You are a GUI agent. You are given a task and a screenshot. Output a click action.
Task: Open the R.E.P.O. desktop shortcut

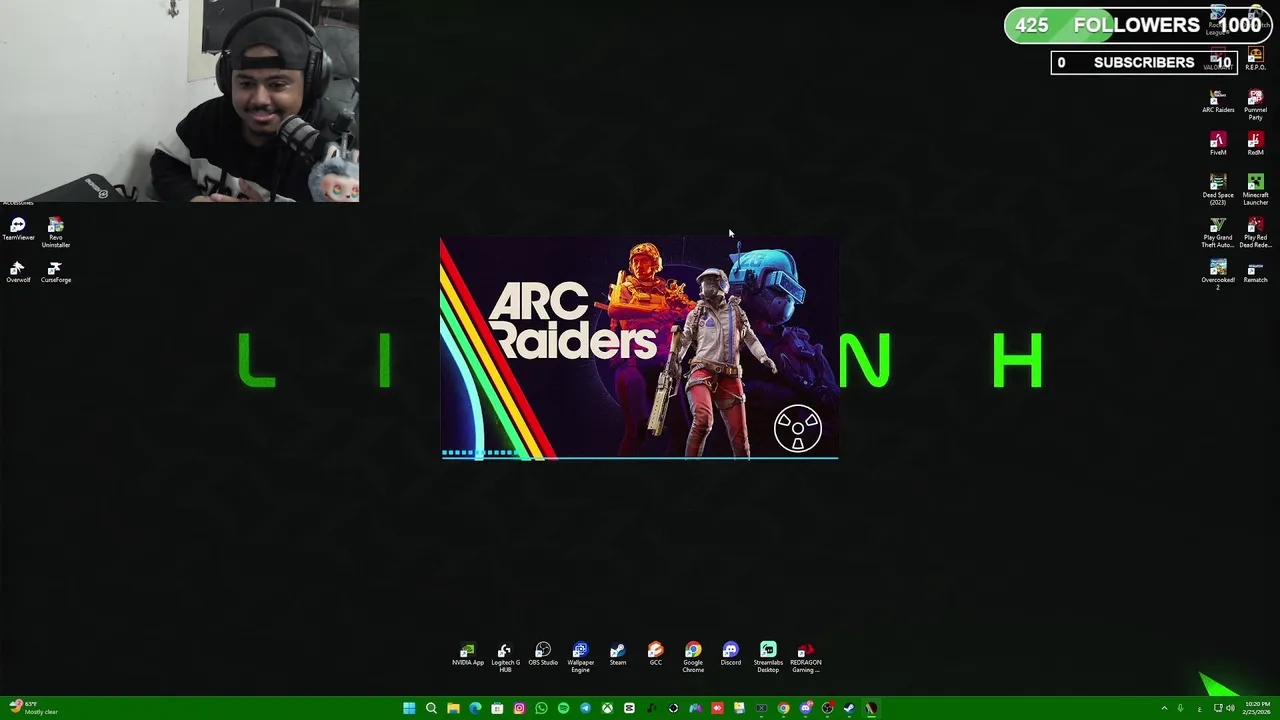click(1255, 59)
